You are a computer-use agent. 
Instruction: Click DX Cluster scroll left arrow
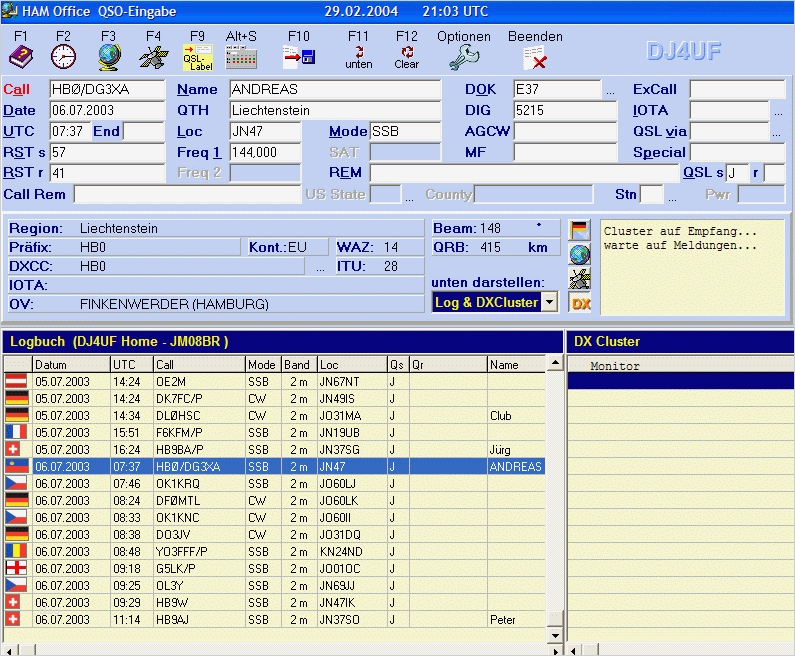573,650
